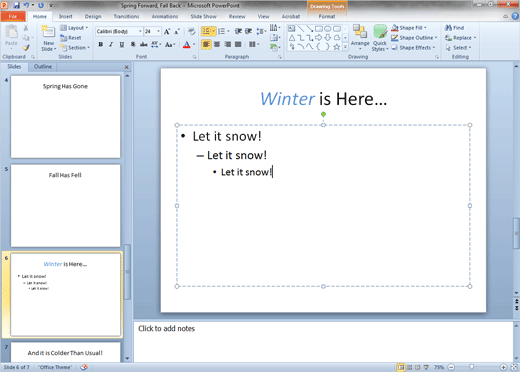Open Quick Styles gallery

[380, 38]
